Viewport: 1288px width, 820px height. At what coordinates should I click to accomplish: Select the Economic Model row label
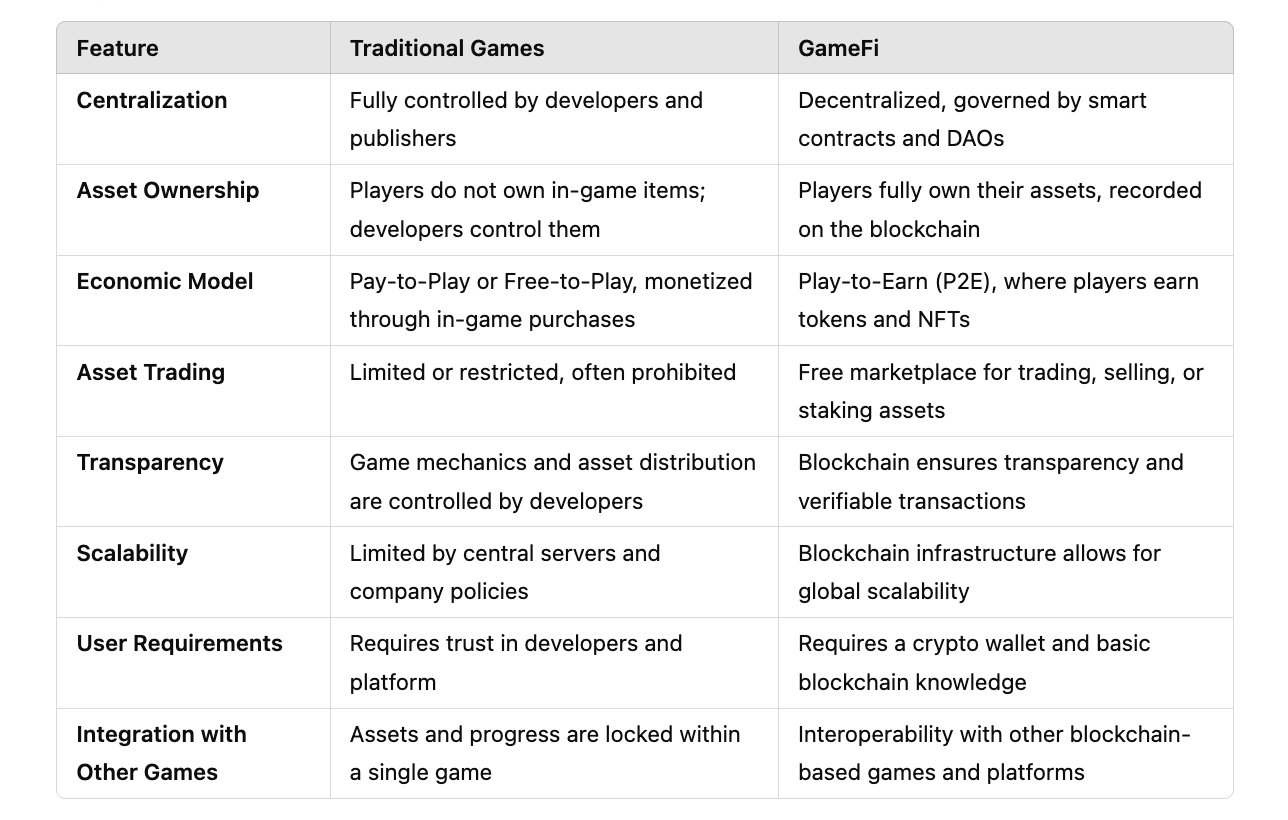point(165,281)
